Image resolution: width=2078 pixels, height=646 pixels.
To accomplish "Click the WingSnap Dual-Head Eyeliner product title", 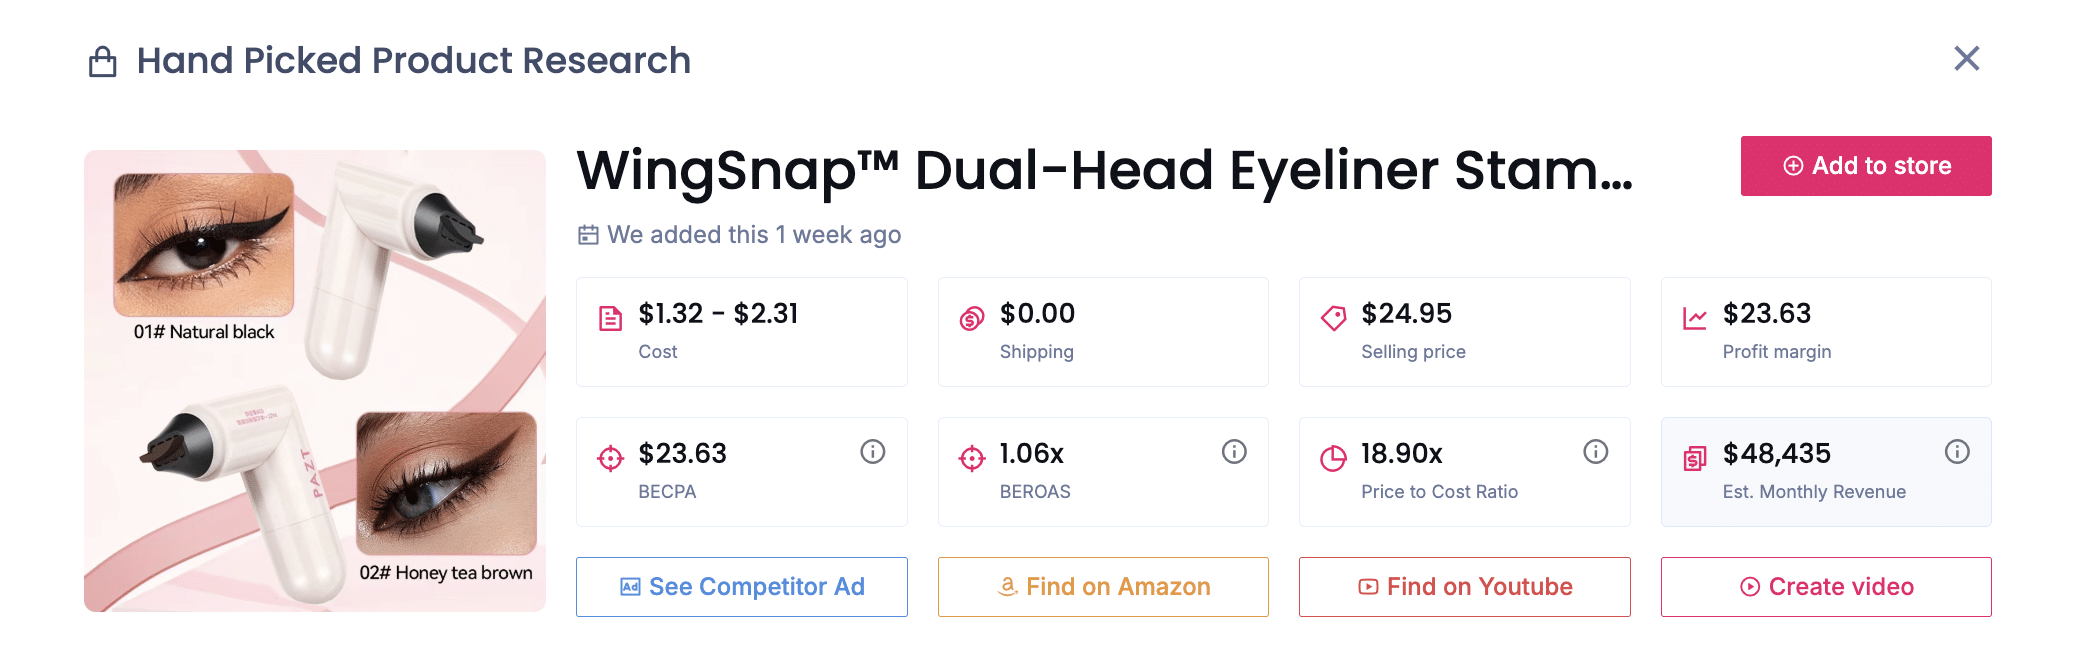I will click(x=1104, y=170).
